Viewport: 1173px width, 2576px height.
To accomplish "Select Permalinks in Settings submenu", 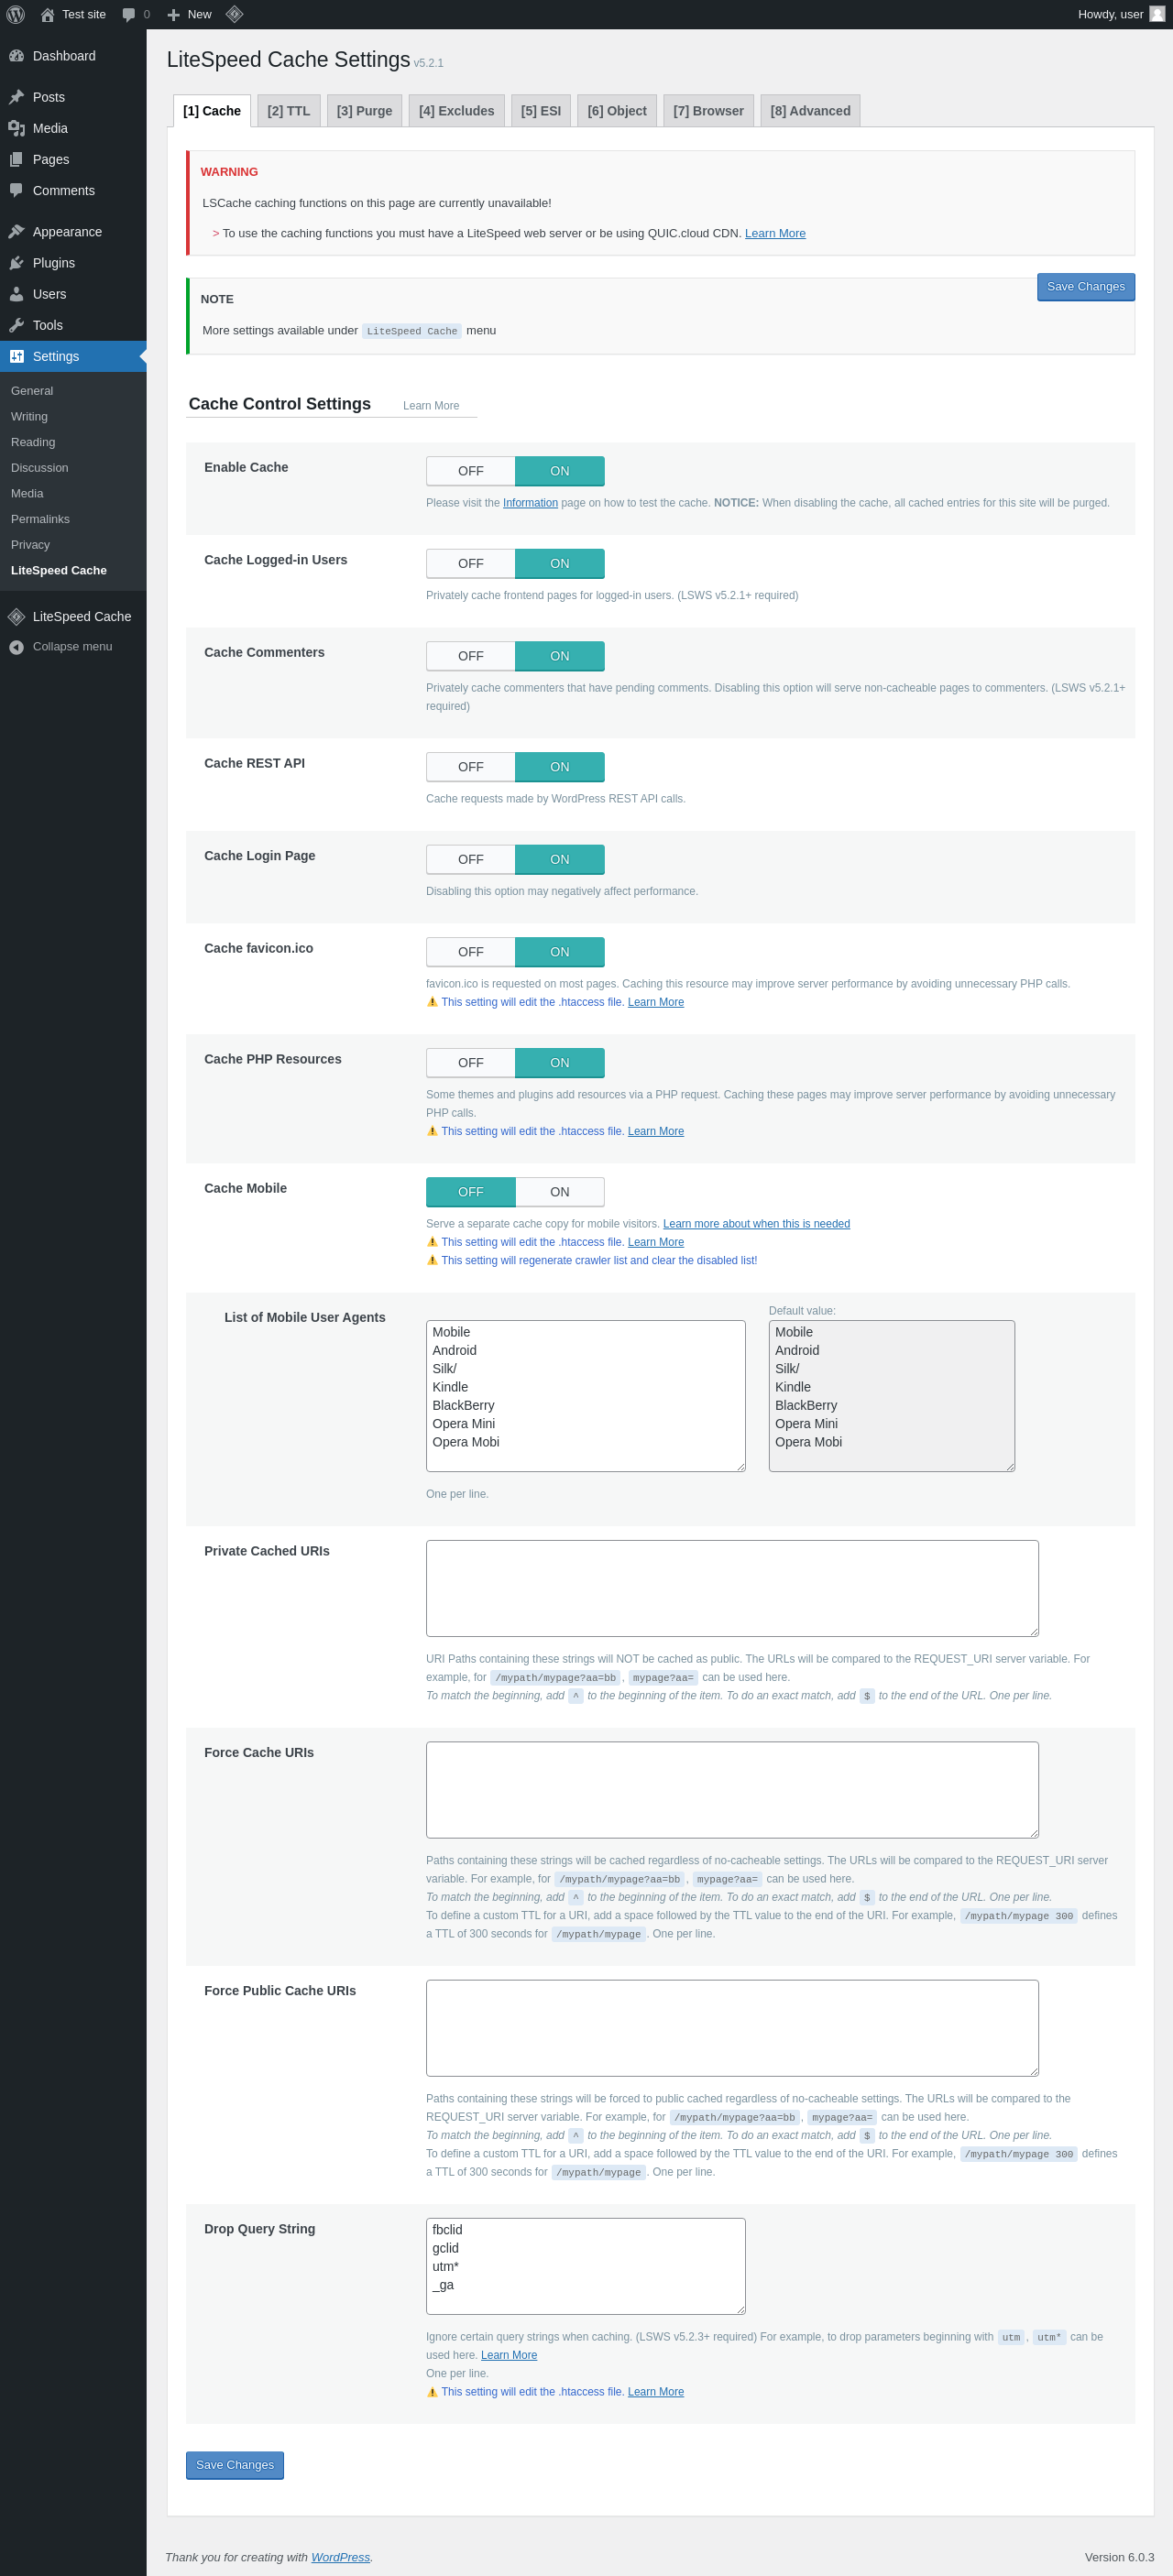I will (x=40, y=519).
